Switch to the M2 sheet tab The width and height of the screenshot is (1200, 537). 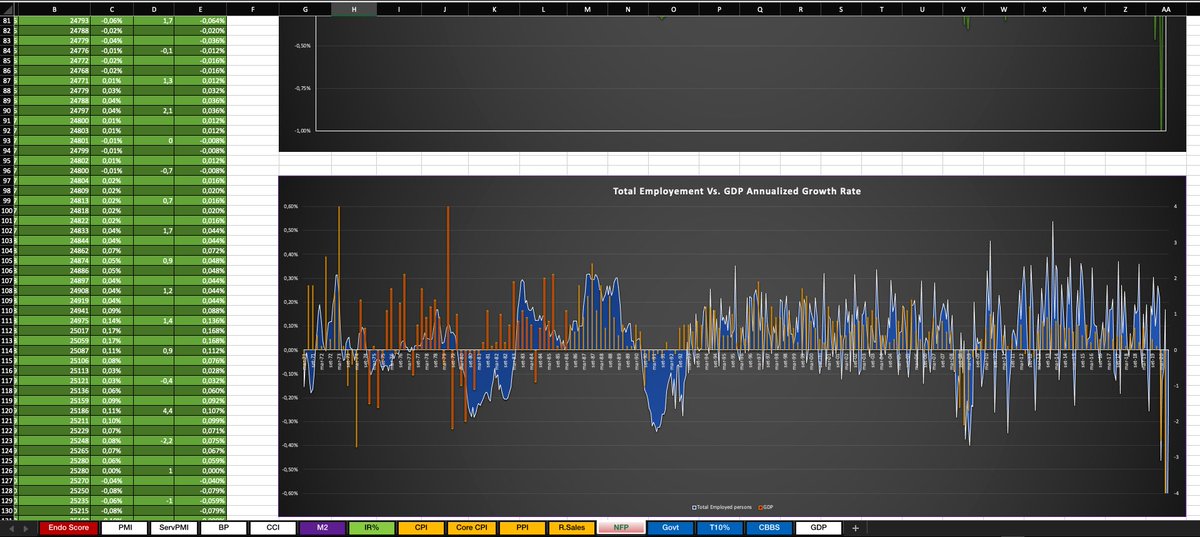(x=322, y=527)
